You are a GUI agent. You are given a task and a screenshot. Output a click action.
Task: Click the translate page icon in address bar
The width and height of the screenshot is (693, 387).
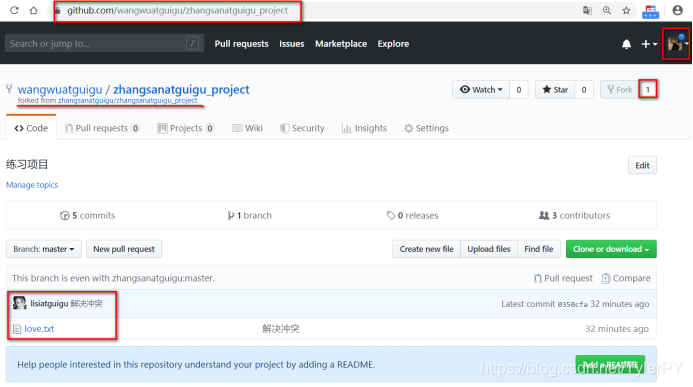(587, 10)
